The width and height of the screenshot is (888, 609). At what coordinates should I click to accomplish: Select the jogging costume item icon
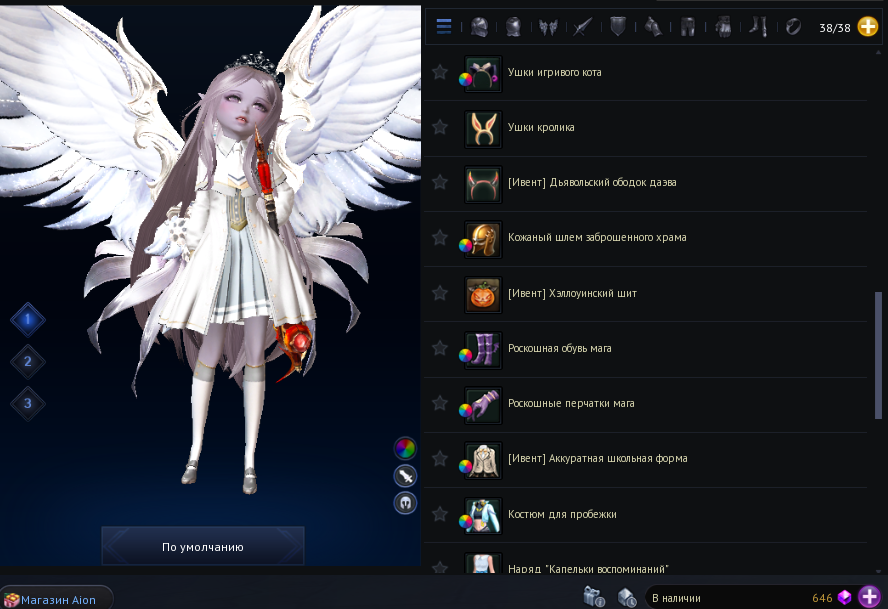tap(483, 516)
